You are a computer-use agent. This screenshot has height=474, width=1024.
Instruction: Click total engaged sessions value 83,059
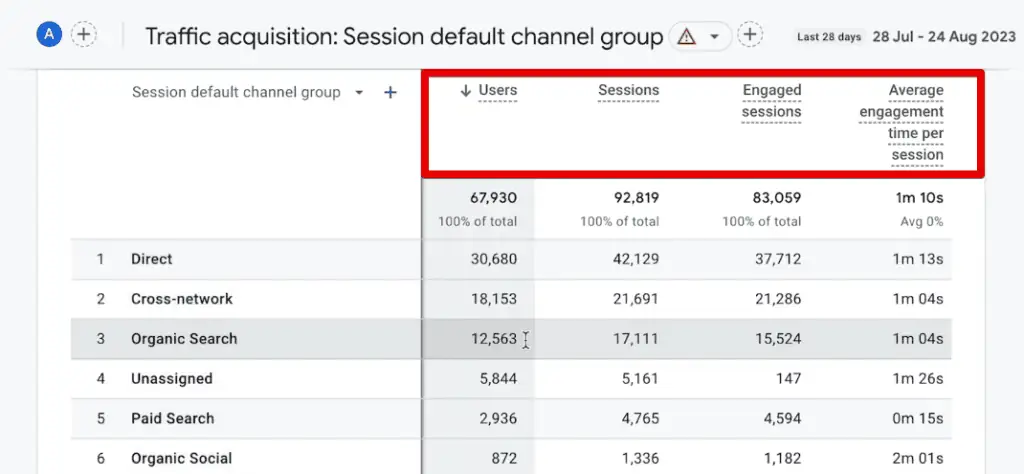pos(778,198)
